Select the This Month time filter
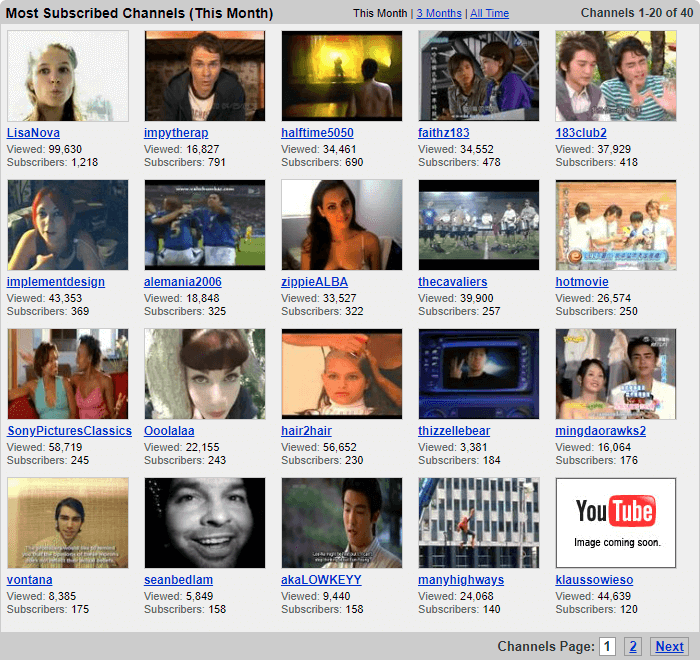700x660 pixels. (380, 13)
